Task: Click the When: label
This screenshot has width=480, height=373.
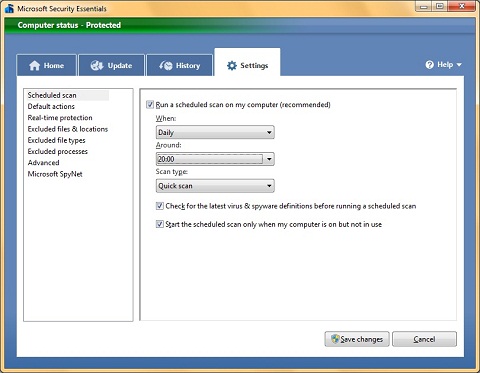Action: [166, 118]
